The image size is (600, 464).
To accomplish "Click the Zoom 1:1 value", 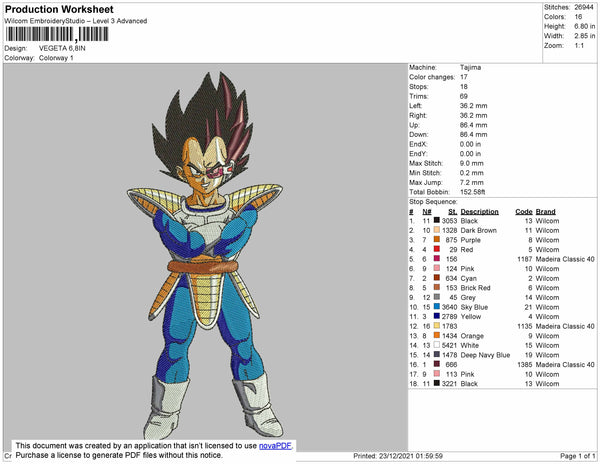I will click(579, 46).
